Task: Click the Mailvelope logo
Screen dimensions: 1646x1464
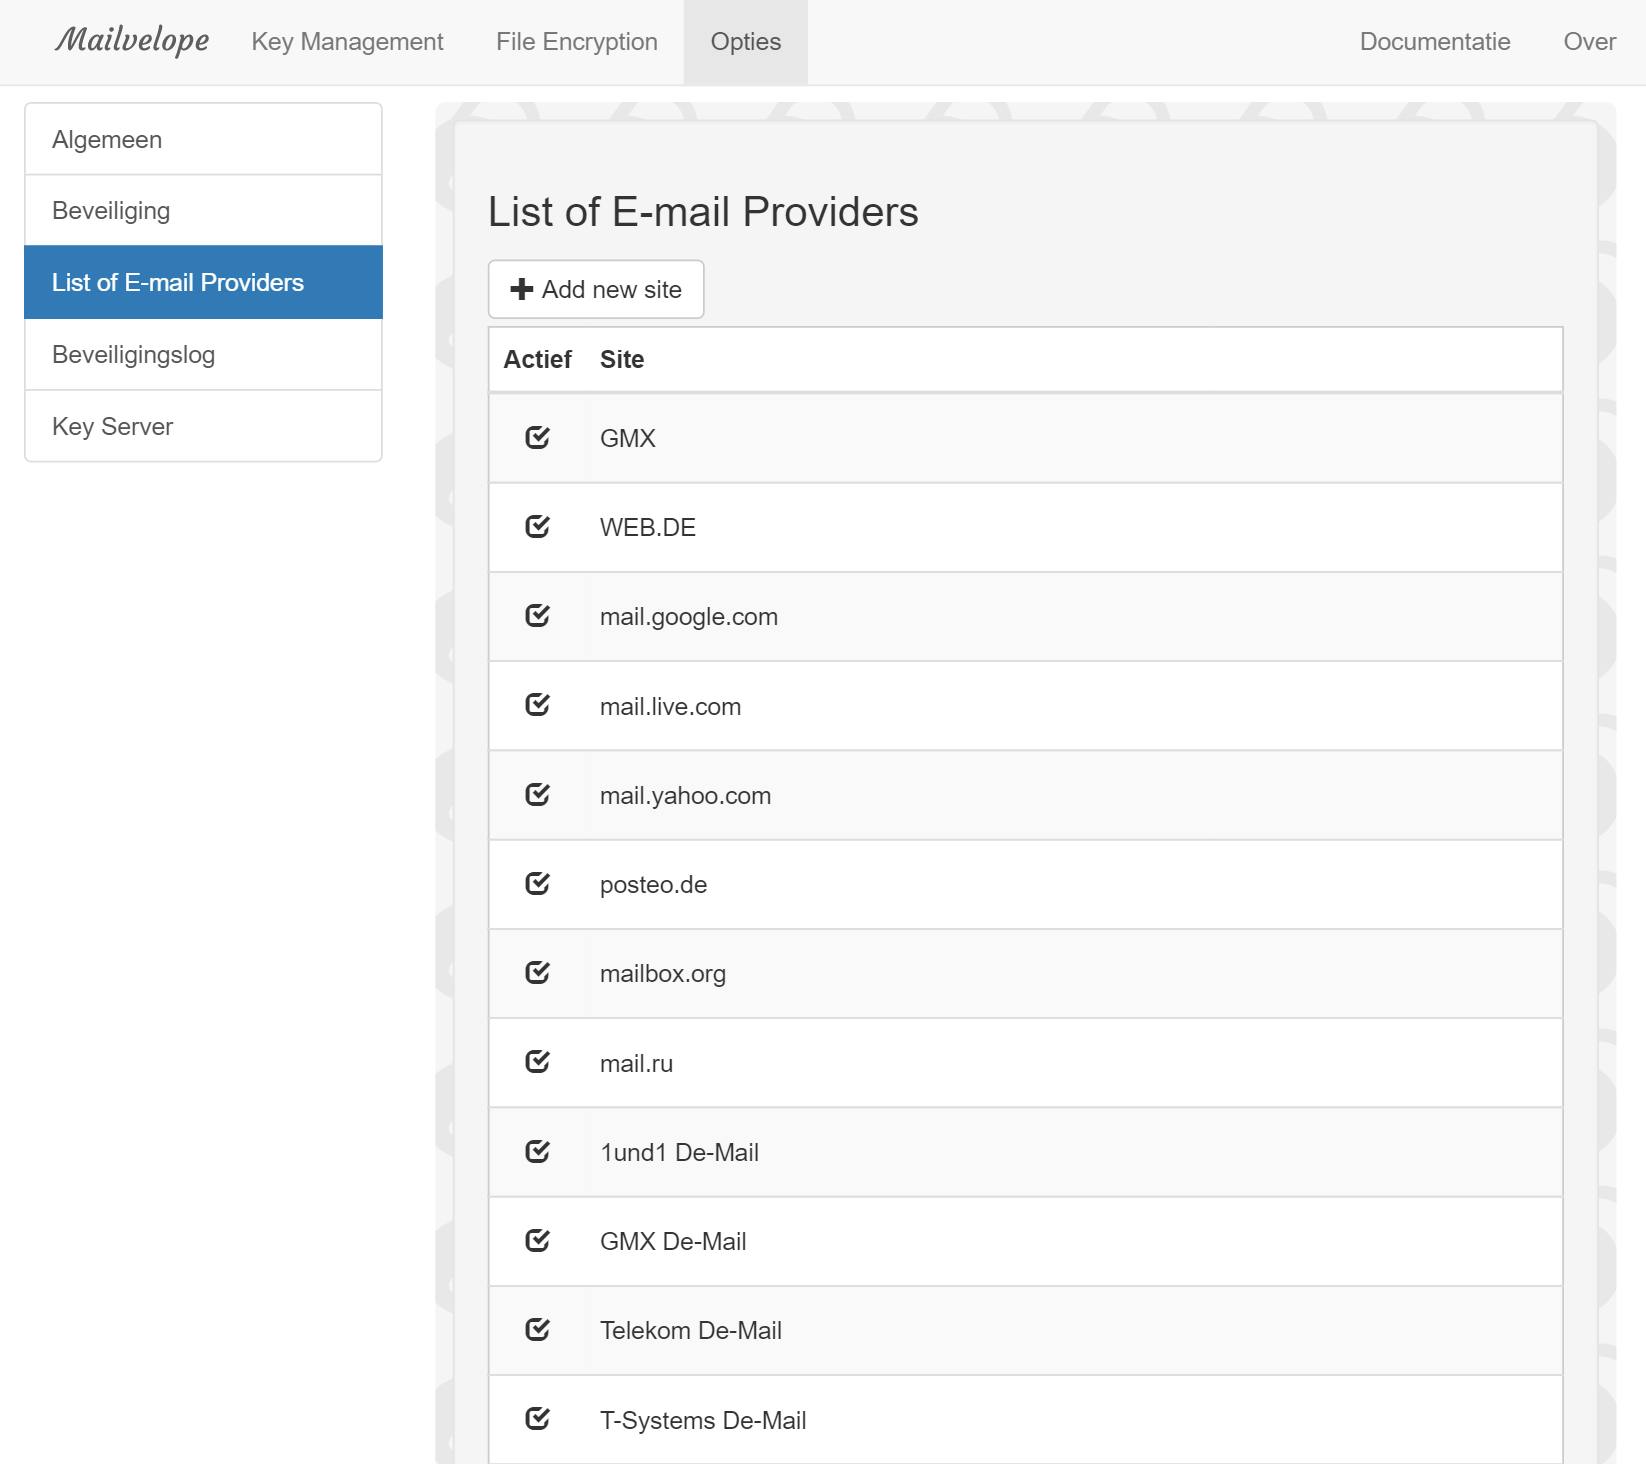Action: click(x=132, y=41)
